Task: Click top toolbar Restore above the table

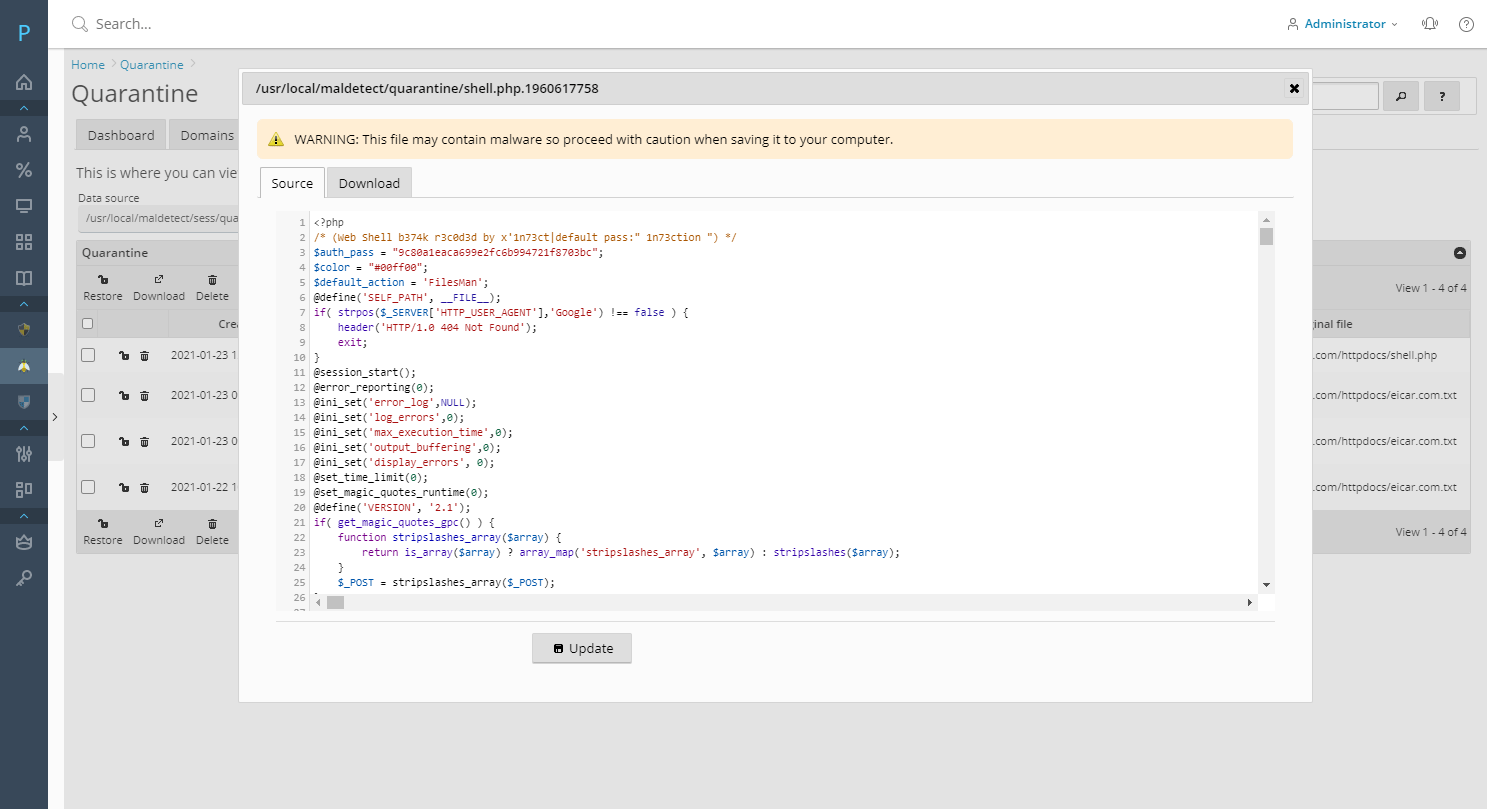Action: tap(103, 288)
